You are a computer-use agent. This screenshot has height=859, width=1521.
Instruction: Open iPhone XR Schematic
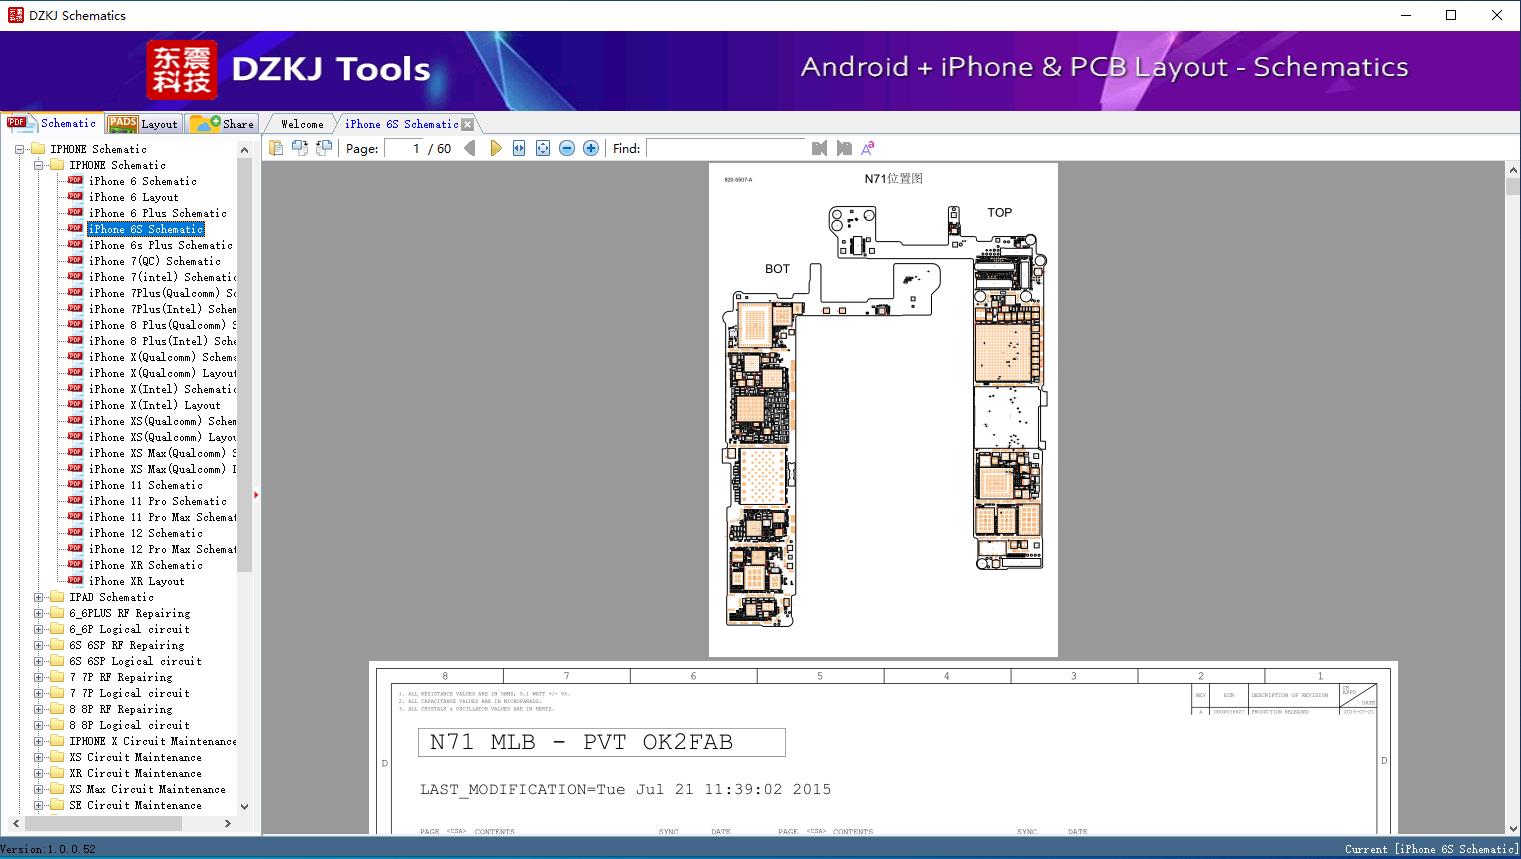pos(145,565)
